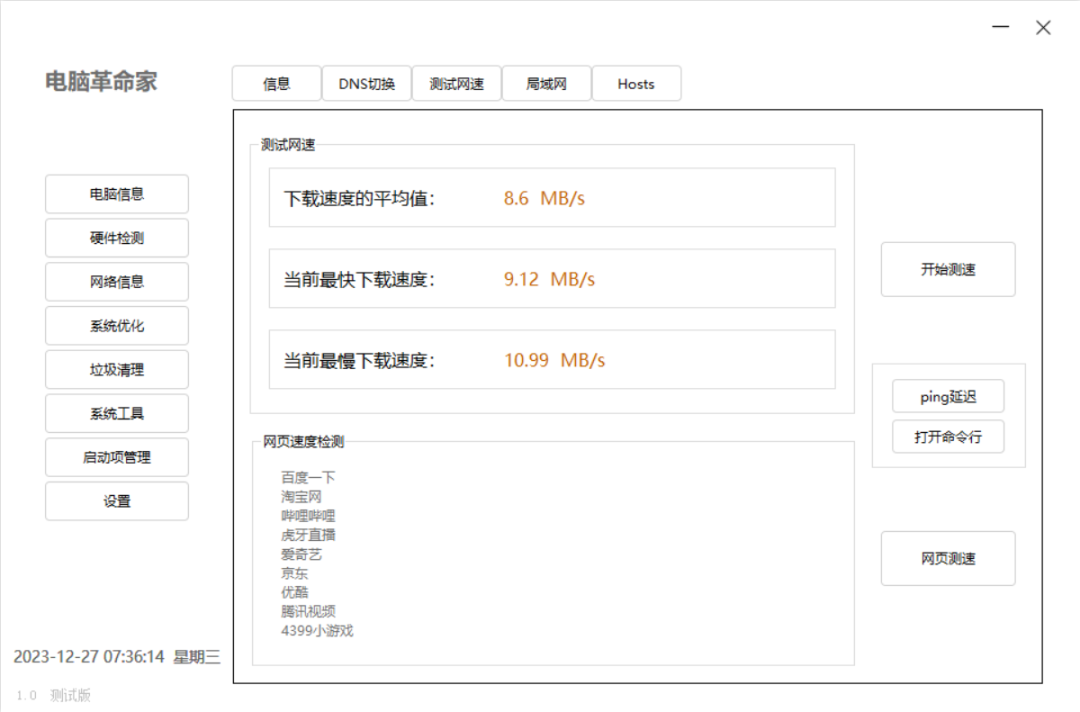
Task: Open 启动项管理 page
Action: click(117, 458)
